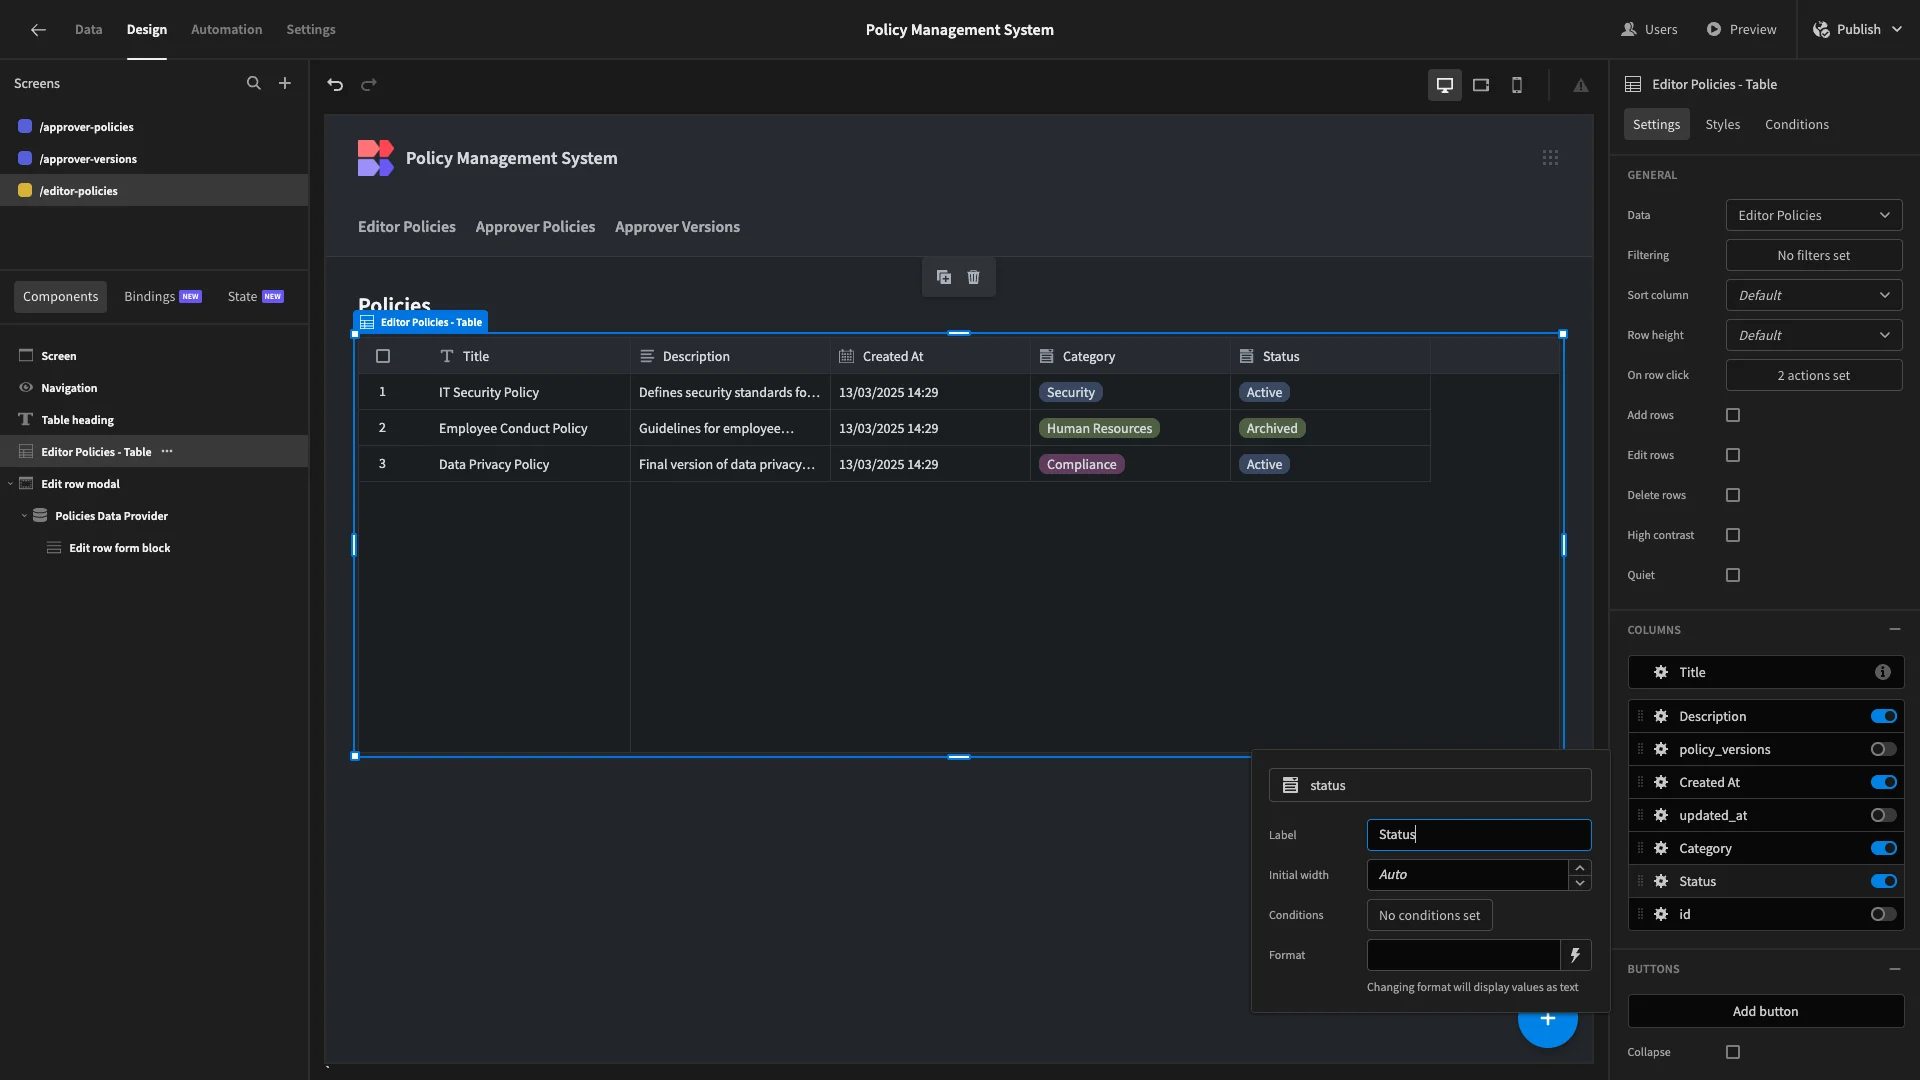
Task: Redo the last change
Action: (369, 85)
